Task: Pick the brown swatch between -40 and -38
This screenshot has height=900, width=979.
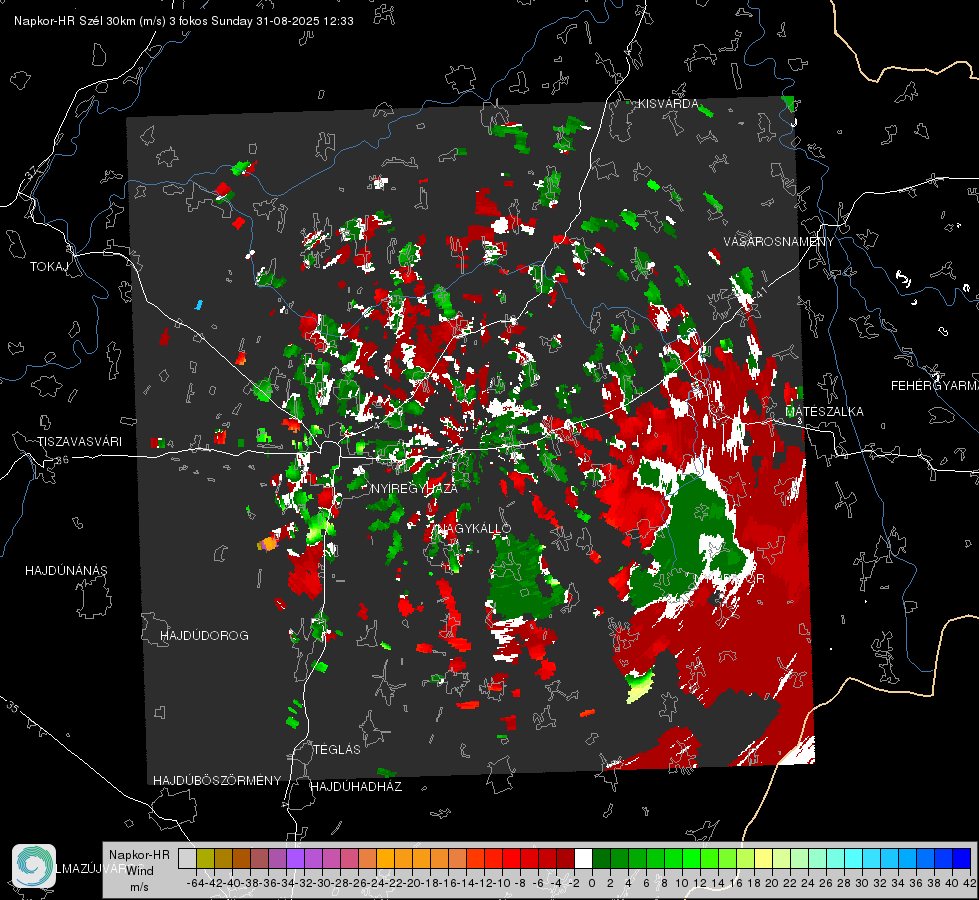Action: [241, 859]
